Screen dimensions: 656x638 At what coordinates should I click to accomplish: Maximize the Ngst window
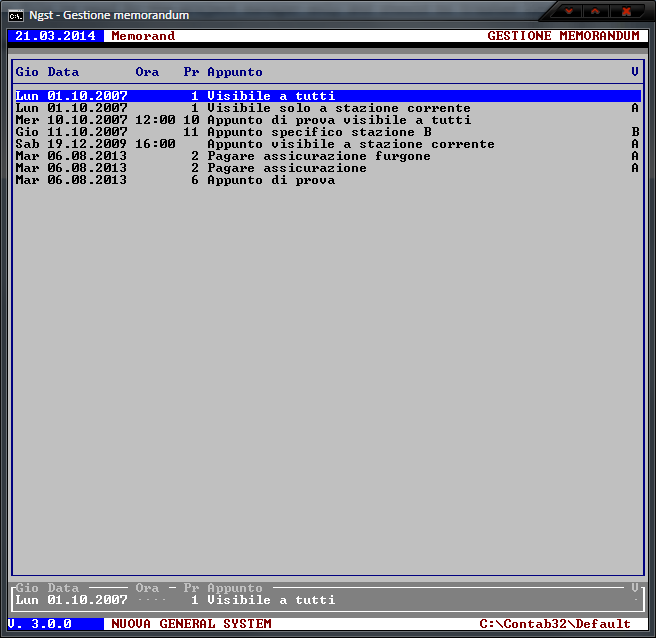[x=597, y=12]
